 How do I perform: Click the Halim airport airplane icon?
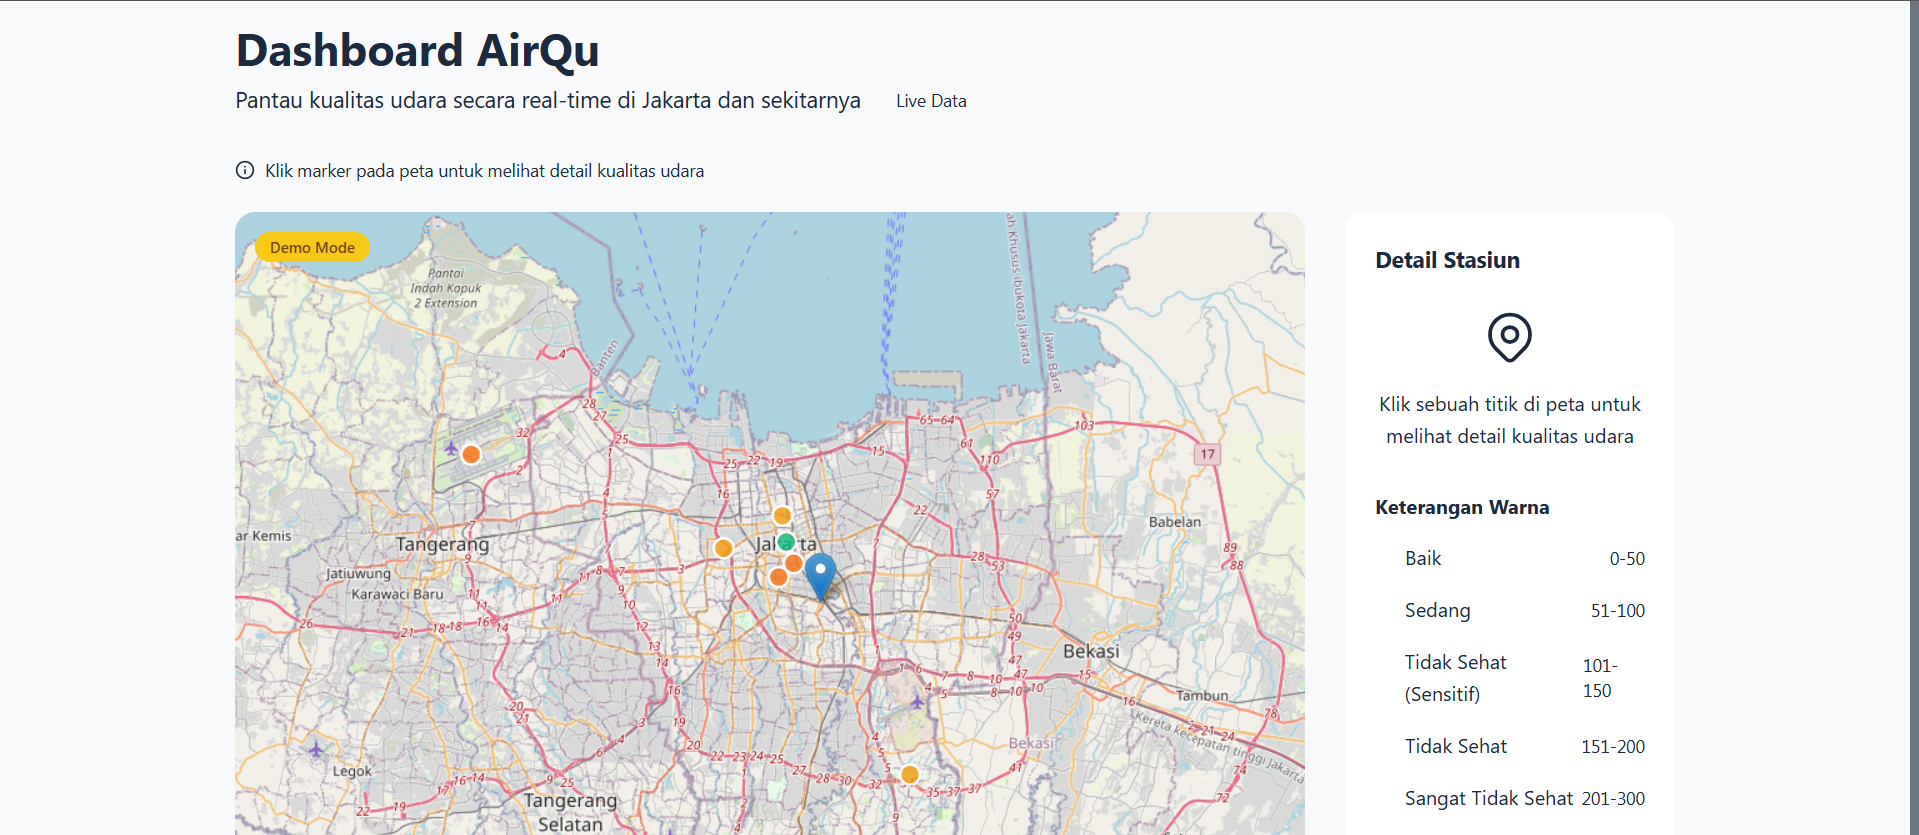tap(917, 702)
